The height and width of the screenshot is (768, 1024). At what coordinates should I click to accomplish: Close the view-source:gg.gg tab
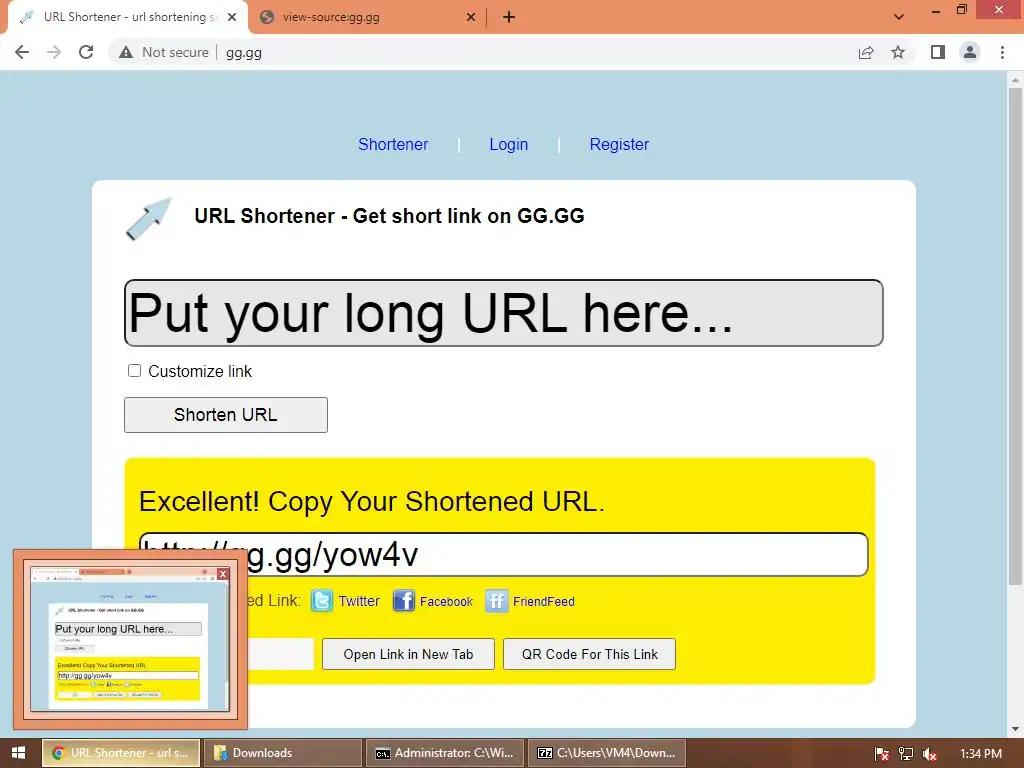pyautogui.click(x=471, y=18)
